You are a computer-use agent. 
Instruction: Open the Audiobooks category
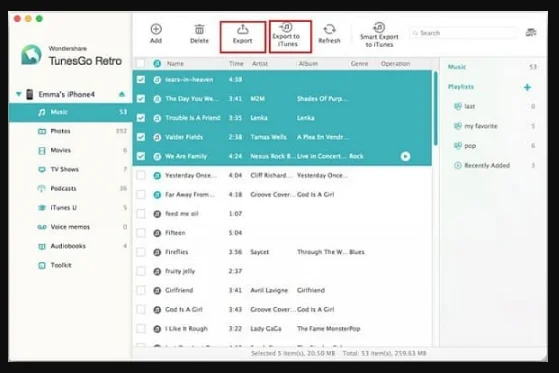point(71,246)
